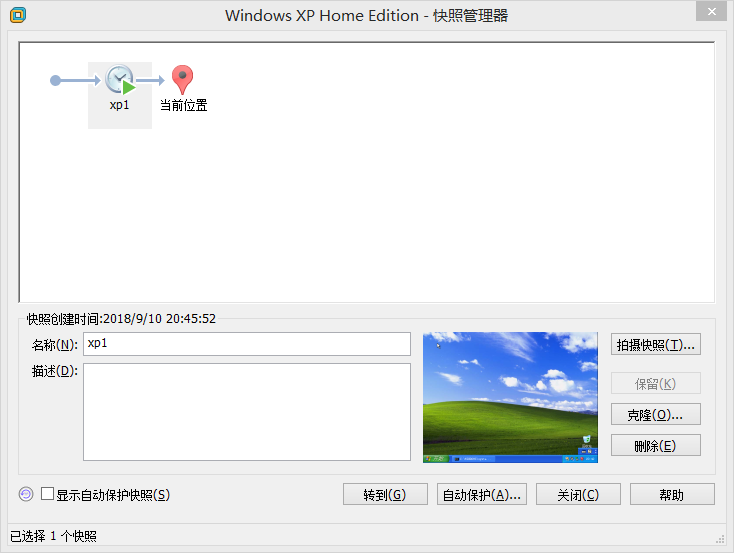Close the manager with 关闭(C) button
This screenshot has width=734, height=553.
(x=578, y=494)
